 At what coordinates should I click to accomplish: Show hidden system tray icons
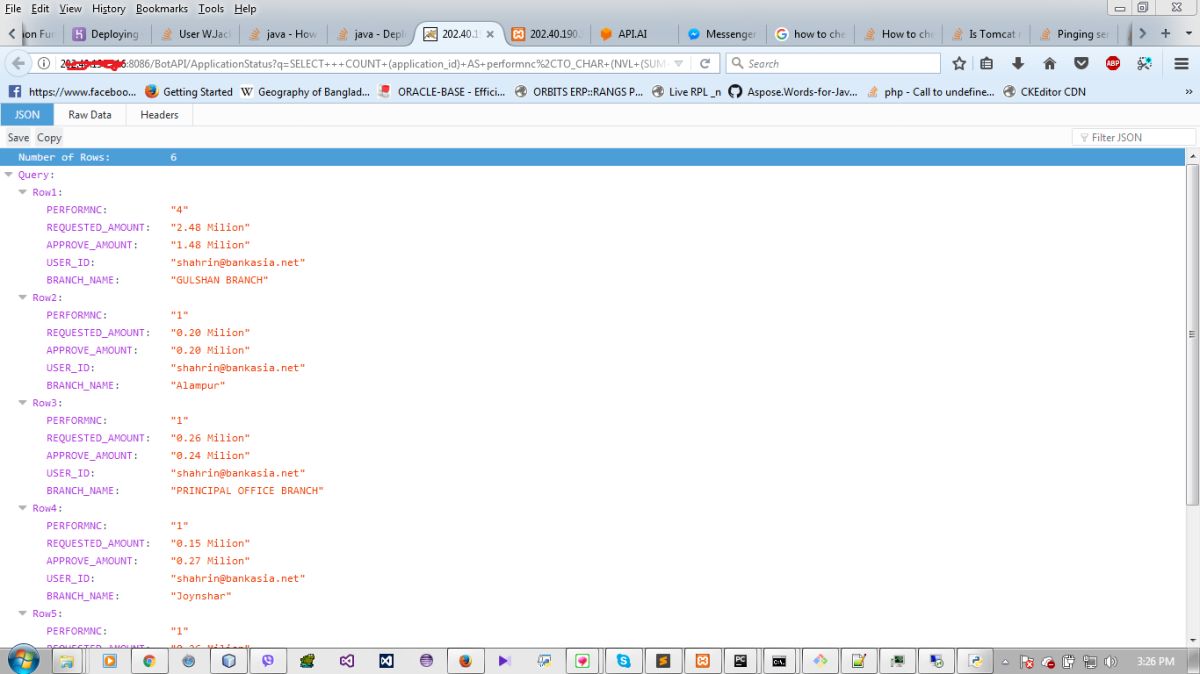click(1005, 662)
